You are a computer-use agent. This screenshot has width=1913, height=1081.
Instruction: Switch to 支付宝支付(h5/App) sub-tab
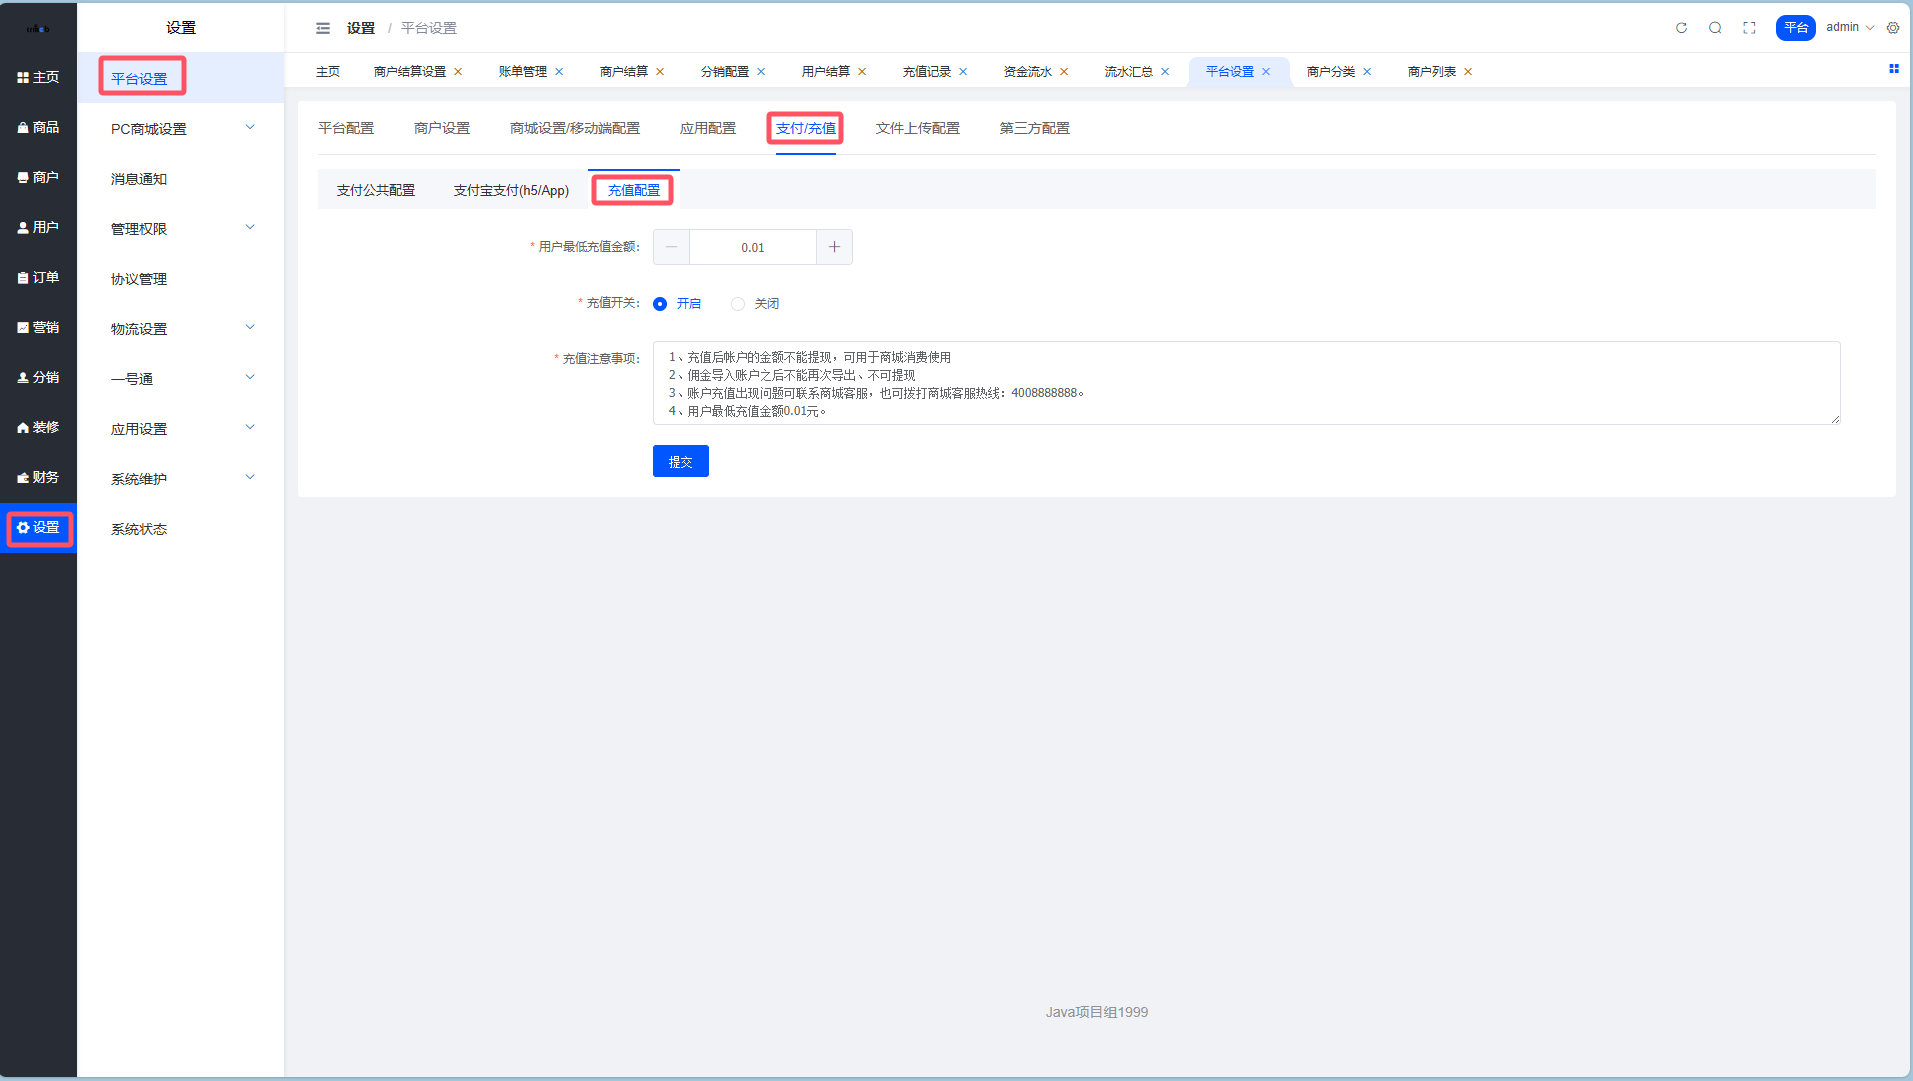(511, 190)
